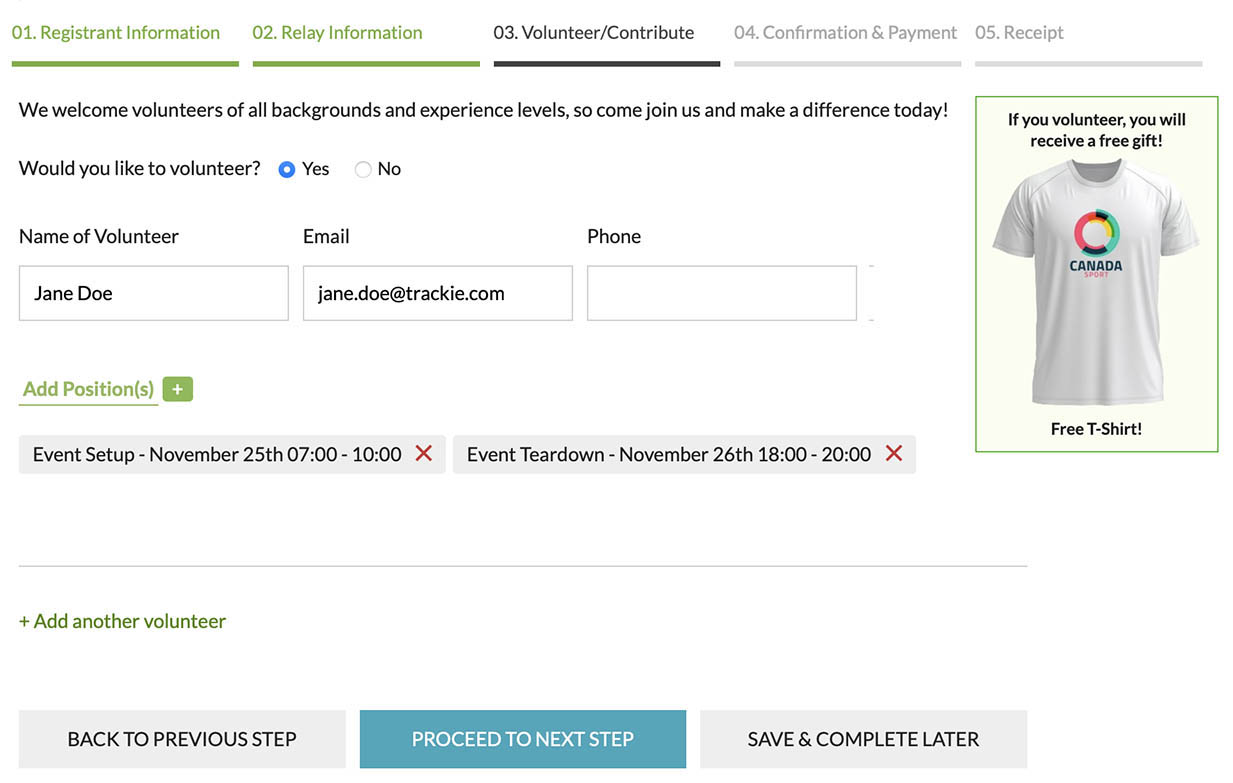The height and width of the screenshot is (783, 1233).
Task: Remove the Event Setup position
Action: [x=424, y=454]
